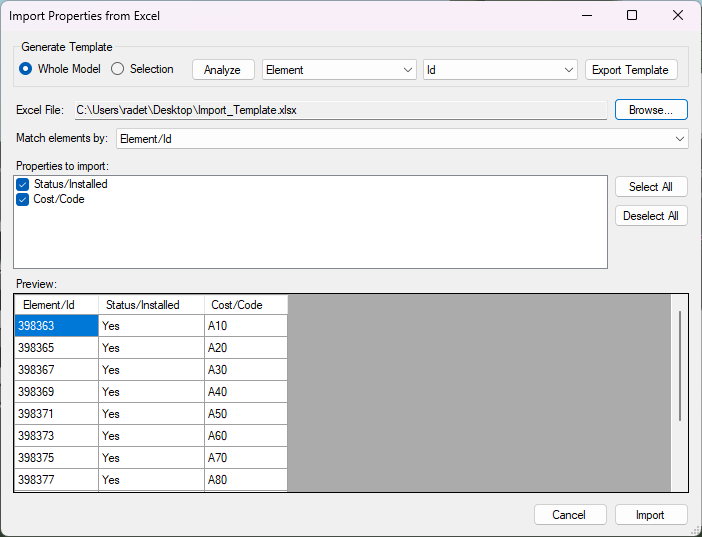Click the A80 cost code cell

pyautogui.click(x=246, y=480)
